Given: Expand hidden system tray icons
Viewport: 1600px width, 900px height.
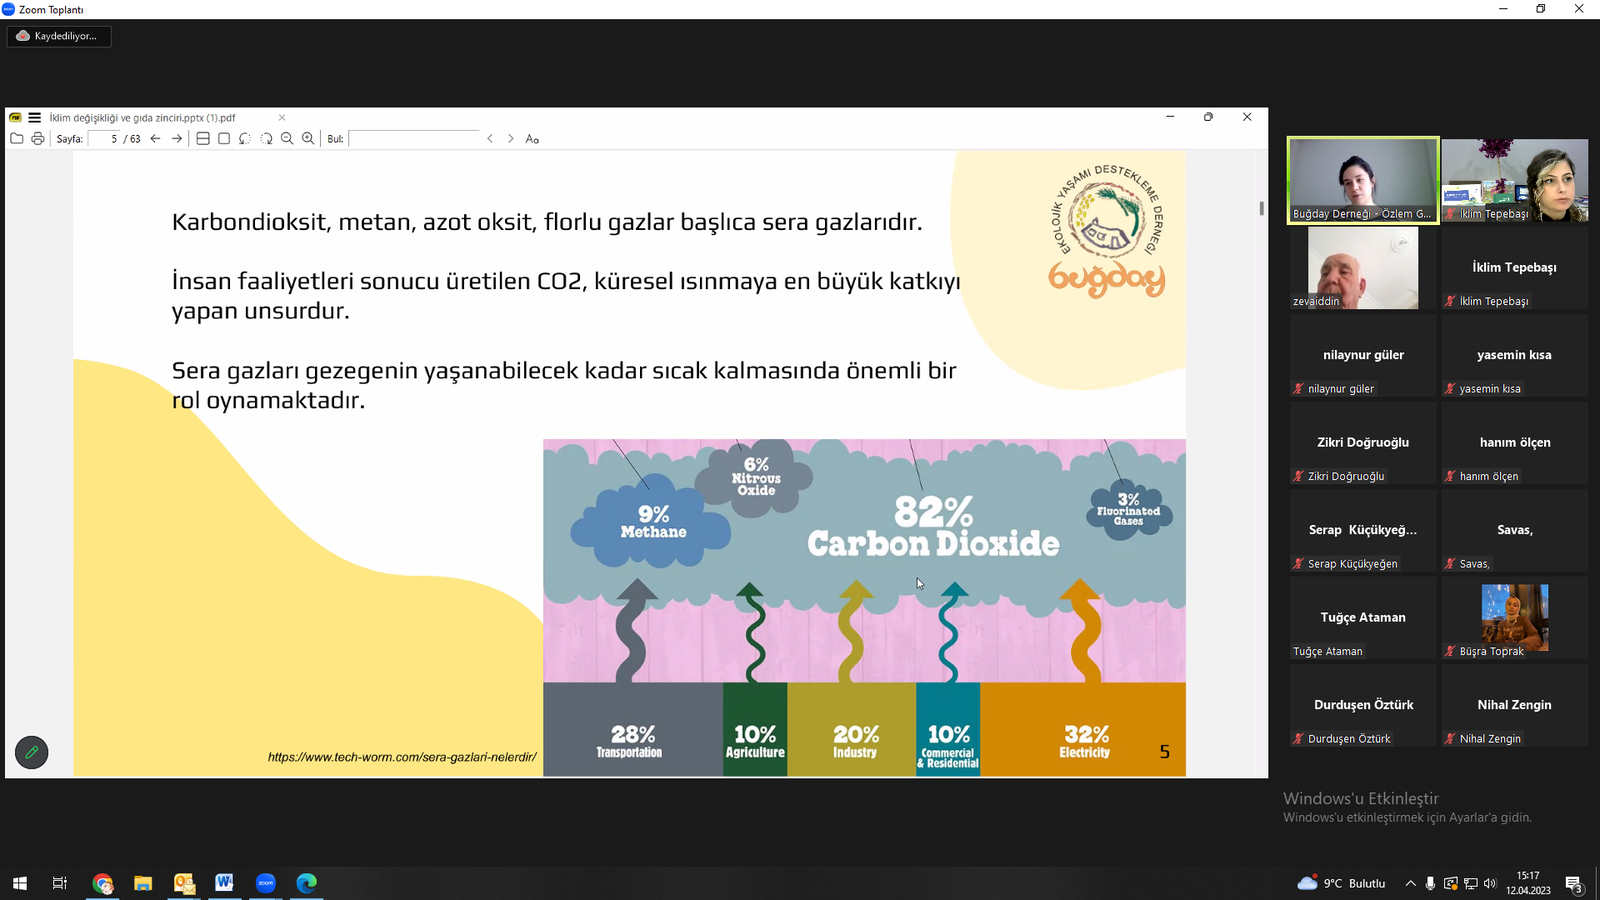Looking at the screenshot, I should (x=1410, y=883).
